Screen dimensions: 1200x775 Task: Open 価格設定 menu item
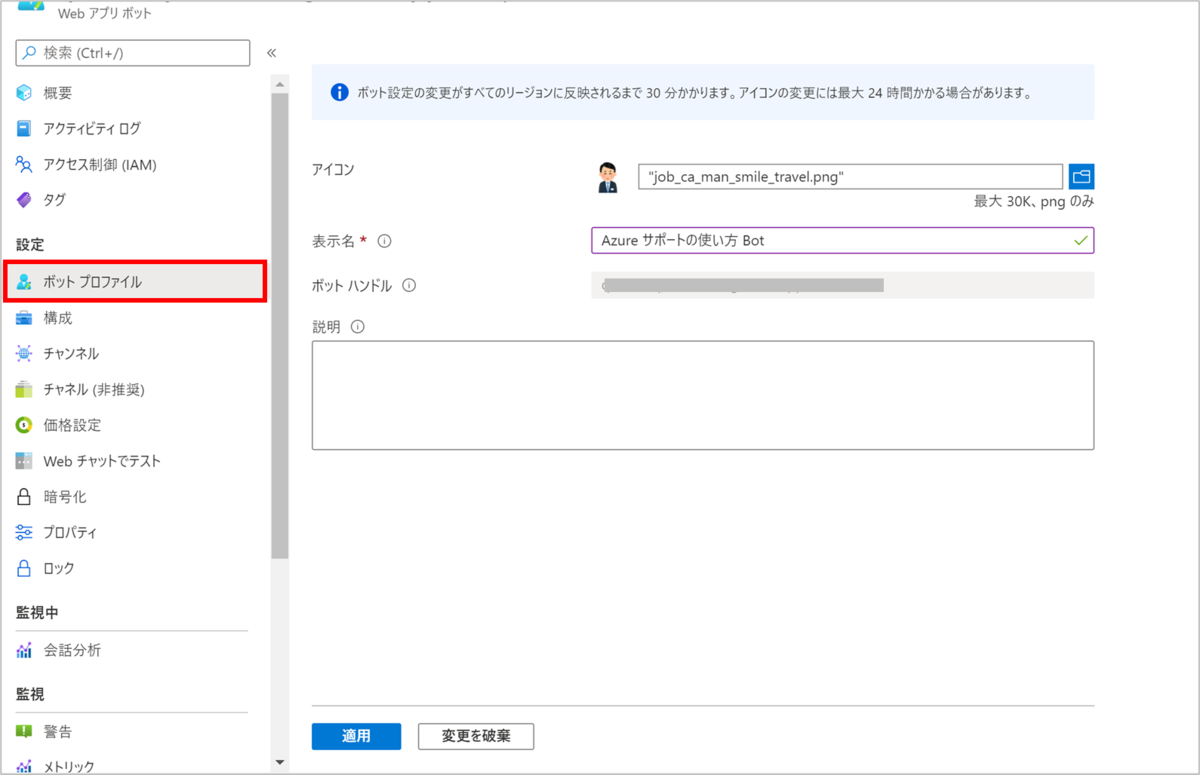coord(72,425)
